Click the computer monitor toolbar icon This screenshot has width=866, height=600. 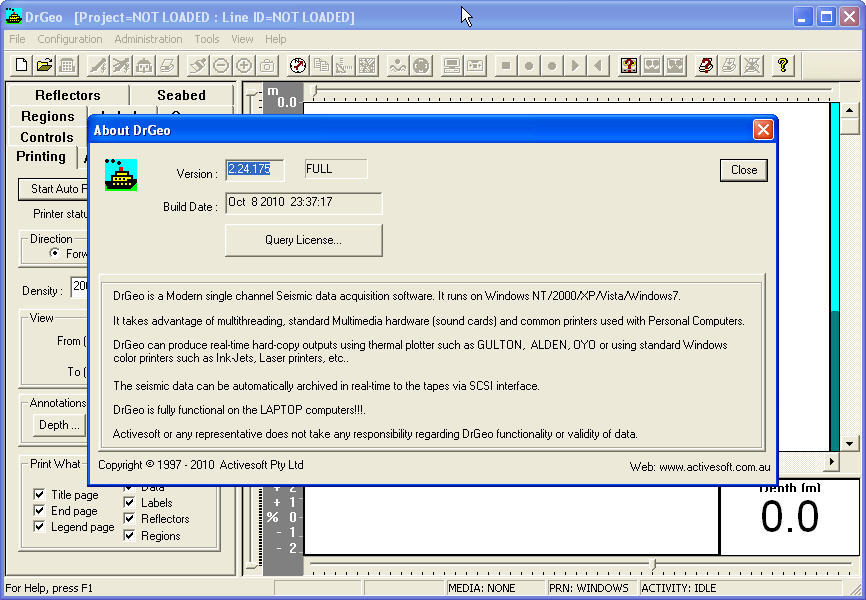tap(452, 65)
